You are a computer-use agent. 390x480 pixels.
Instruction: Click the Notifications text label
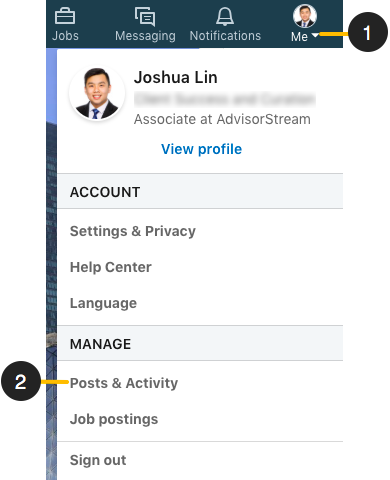click(225, 36)
